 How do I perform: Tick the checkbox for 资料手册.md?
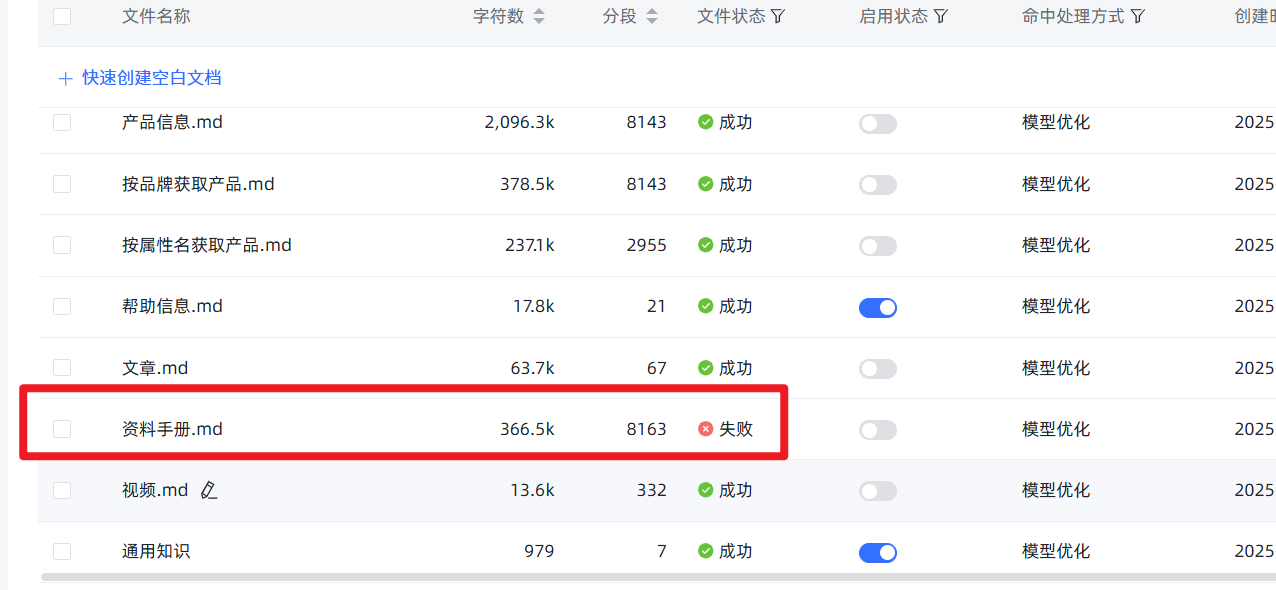62,429
